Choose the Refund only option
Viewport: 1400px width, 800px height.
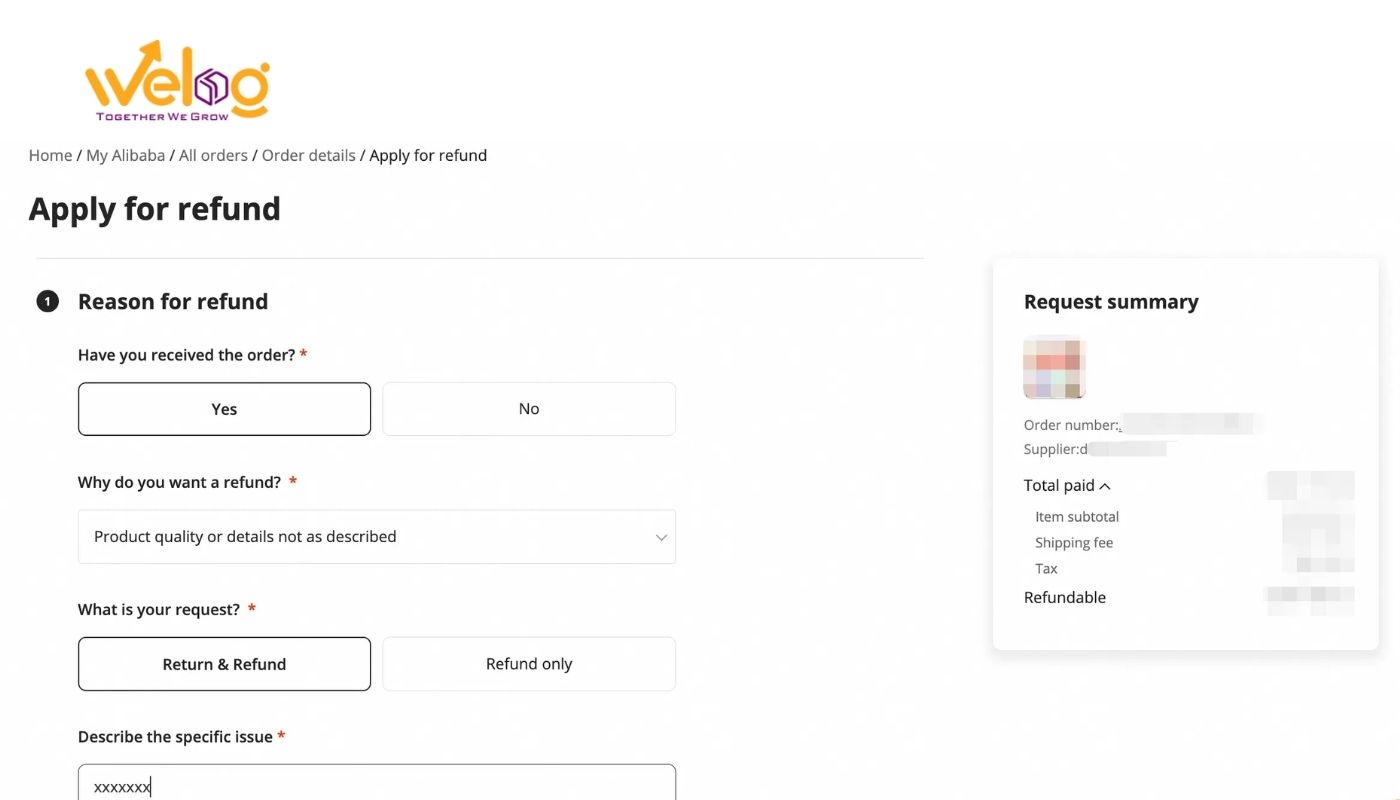[x=528, y=664]
